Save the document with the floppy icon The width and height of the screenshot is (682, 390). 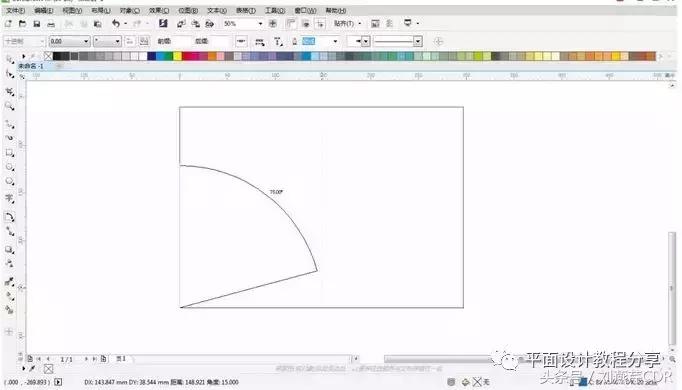tap(37, 23)
